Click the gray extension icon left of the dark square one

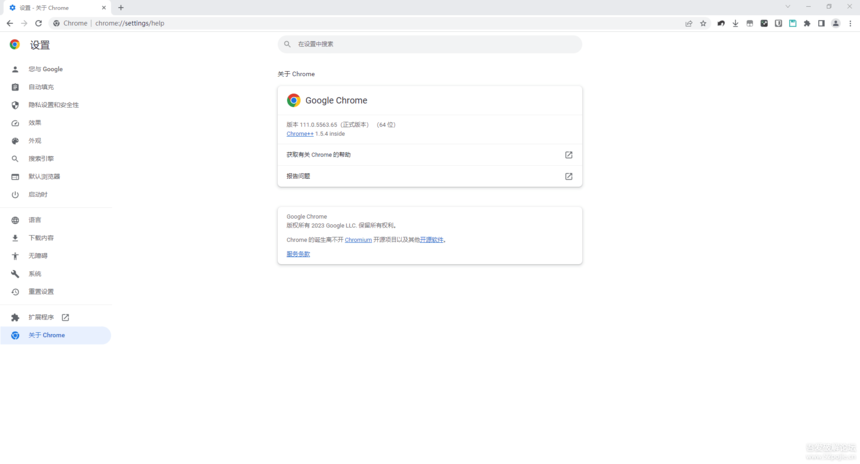(x=750, y=24)
